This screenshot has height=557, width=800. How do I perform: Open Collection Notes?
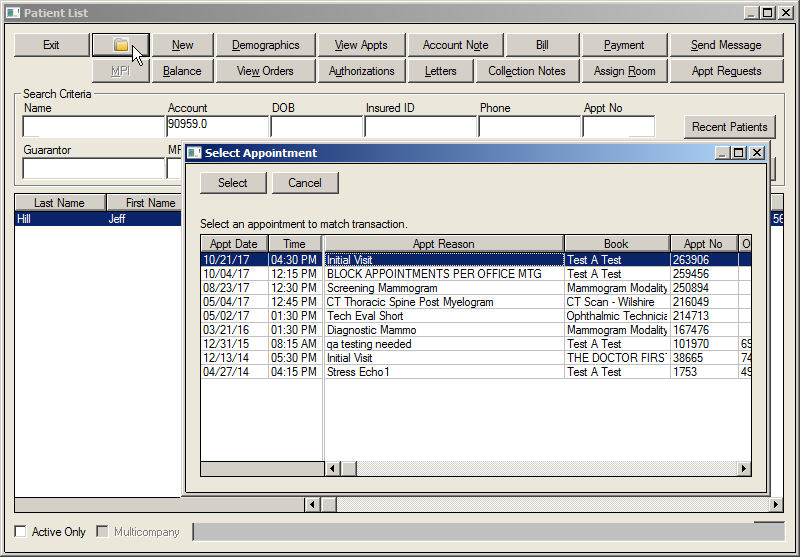tap(526, 71)
